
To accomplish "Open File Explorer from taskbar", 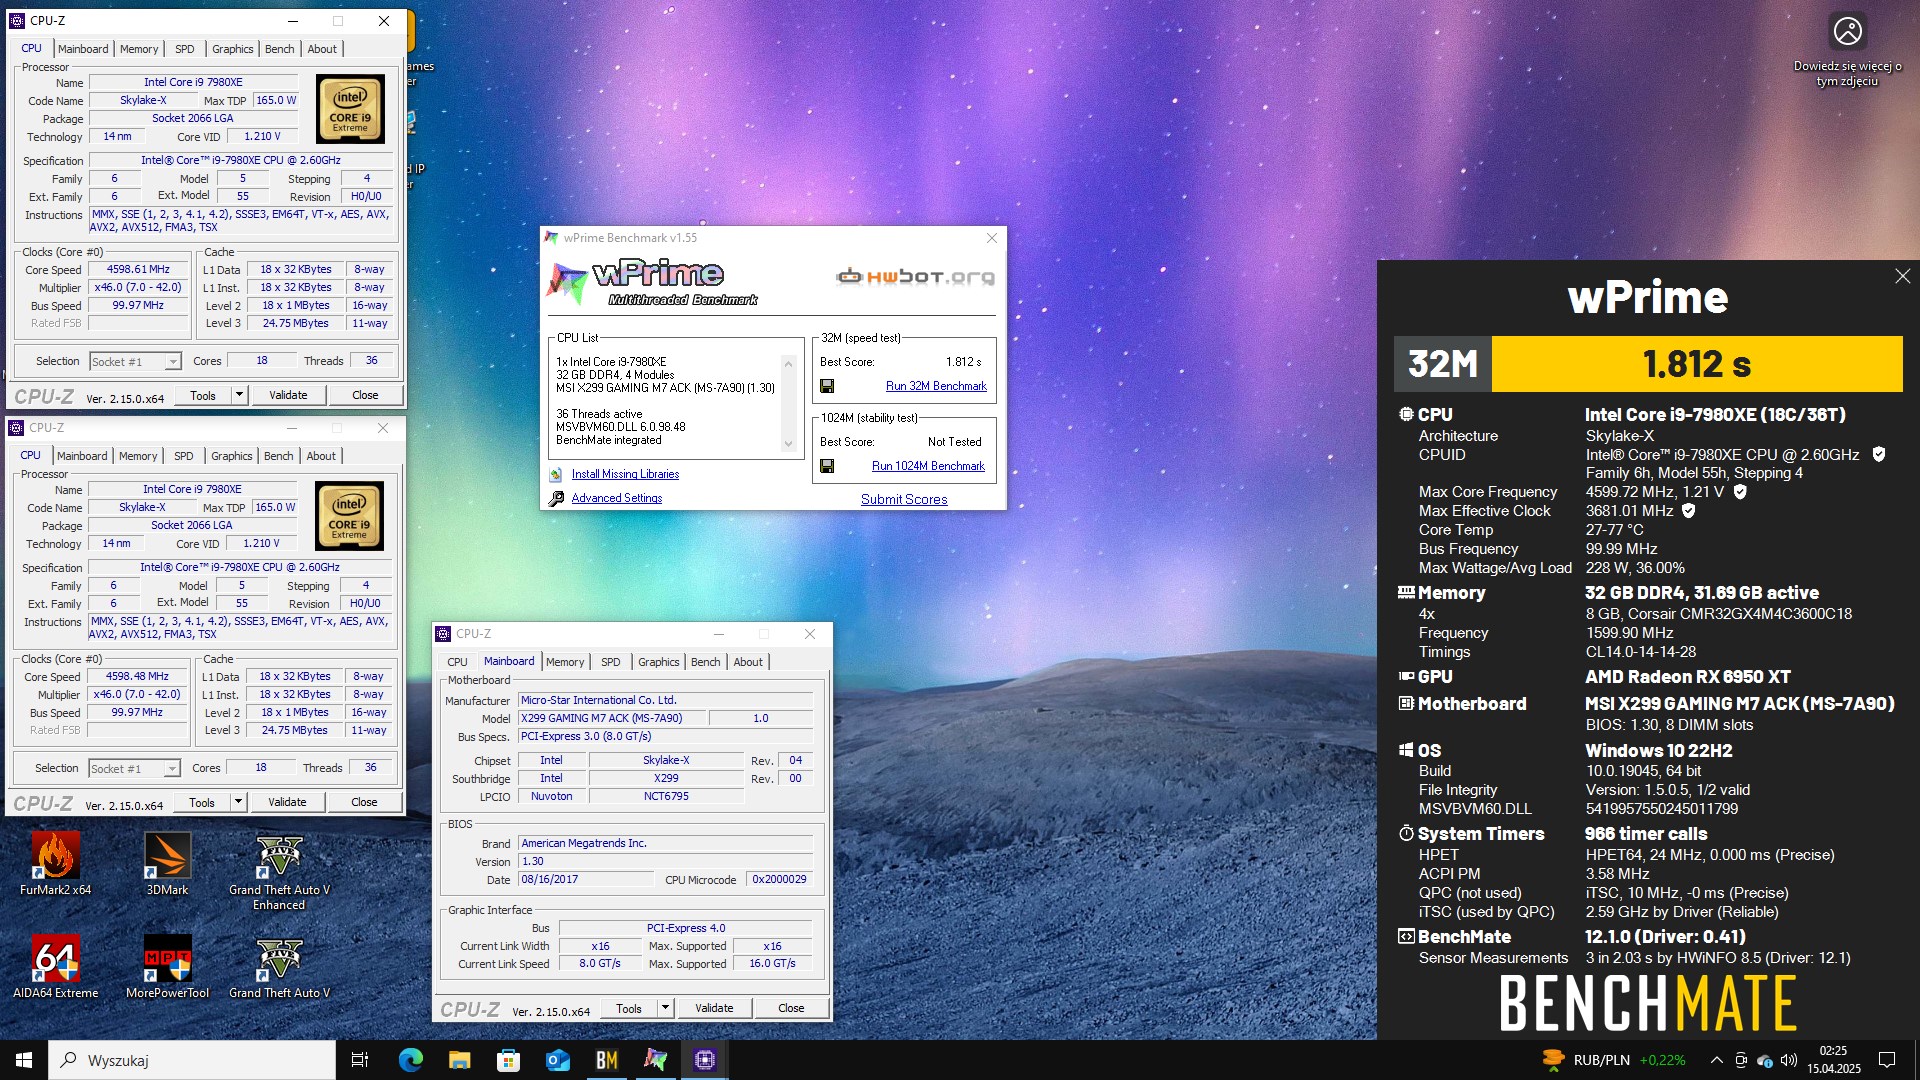I will coord(459,1060).
